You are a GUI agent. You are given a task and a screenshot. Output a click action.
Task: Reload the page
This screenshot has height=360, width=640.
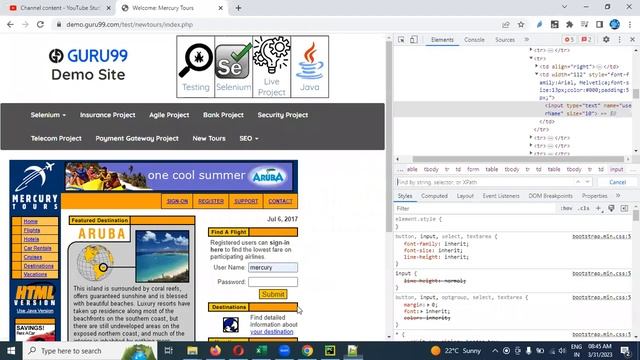click(x=40, y=24)
